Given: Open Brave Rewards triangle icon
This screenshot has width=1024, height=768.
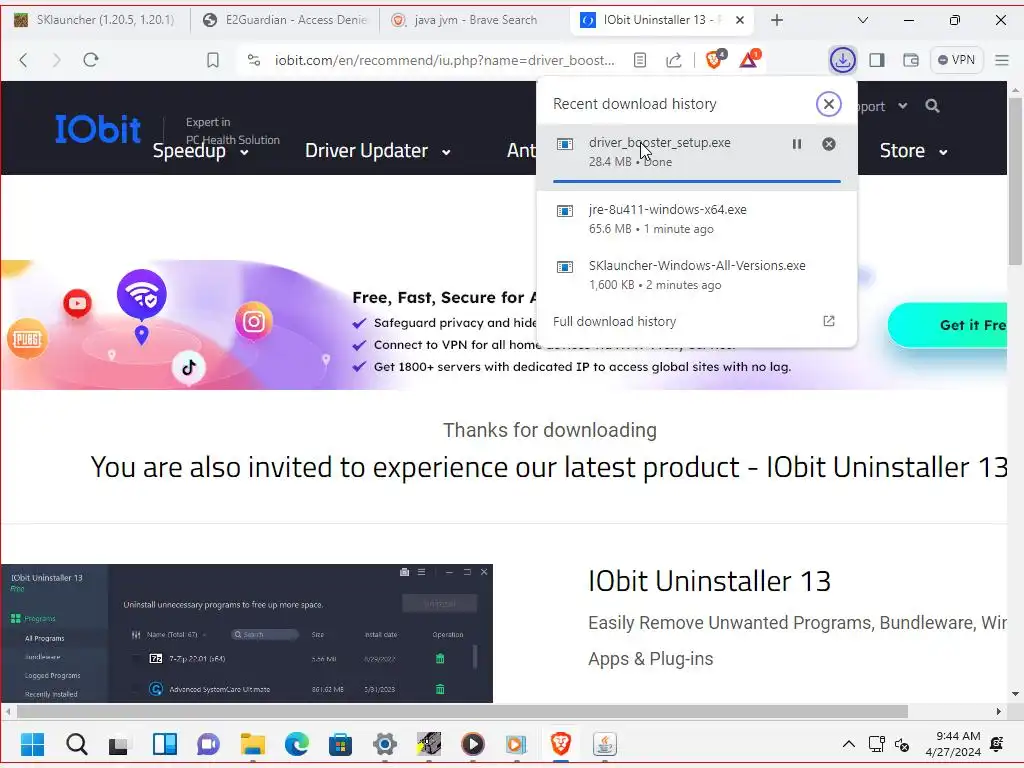Looking at the screenshot, I should [750, 59].
